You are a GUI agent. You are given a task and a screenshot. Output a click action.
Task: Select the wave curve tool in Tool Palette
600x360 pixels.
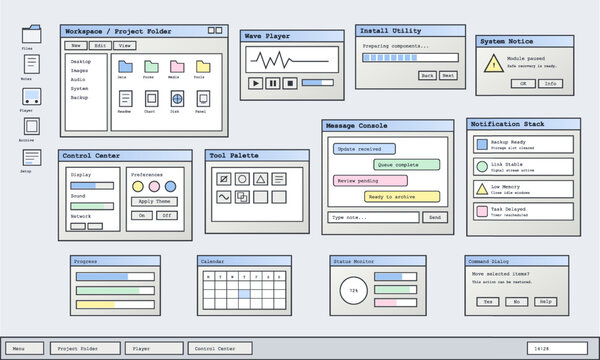(x=224, y=197)
